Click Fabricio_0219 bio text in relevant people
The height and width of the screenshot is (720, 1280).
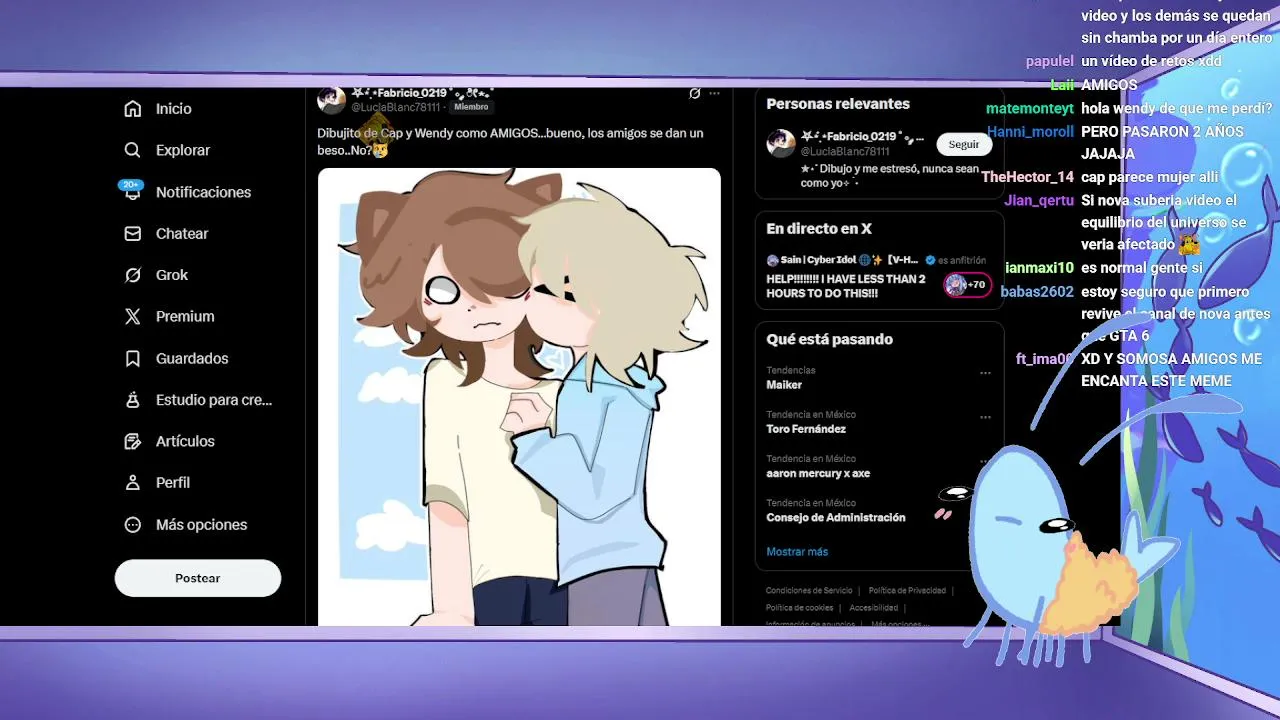[889, 176]
